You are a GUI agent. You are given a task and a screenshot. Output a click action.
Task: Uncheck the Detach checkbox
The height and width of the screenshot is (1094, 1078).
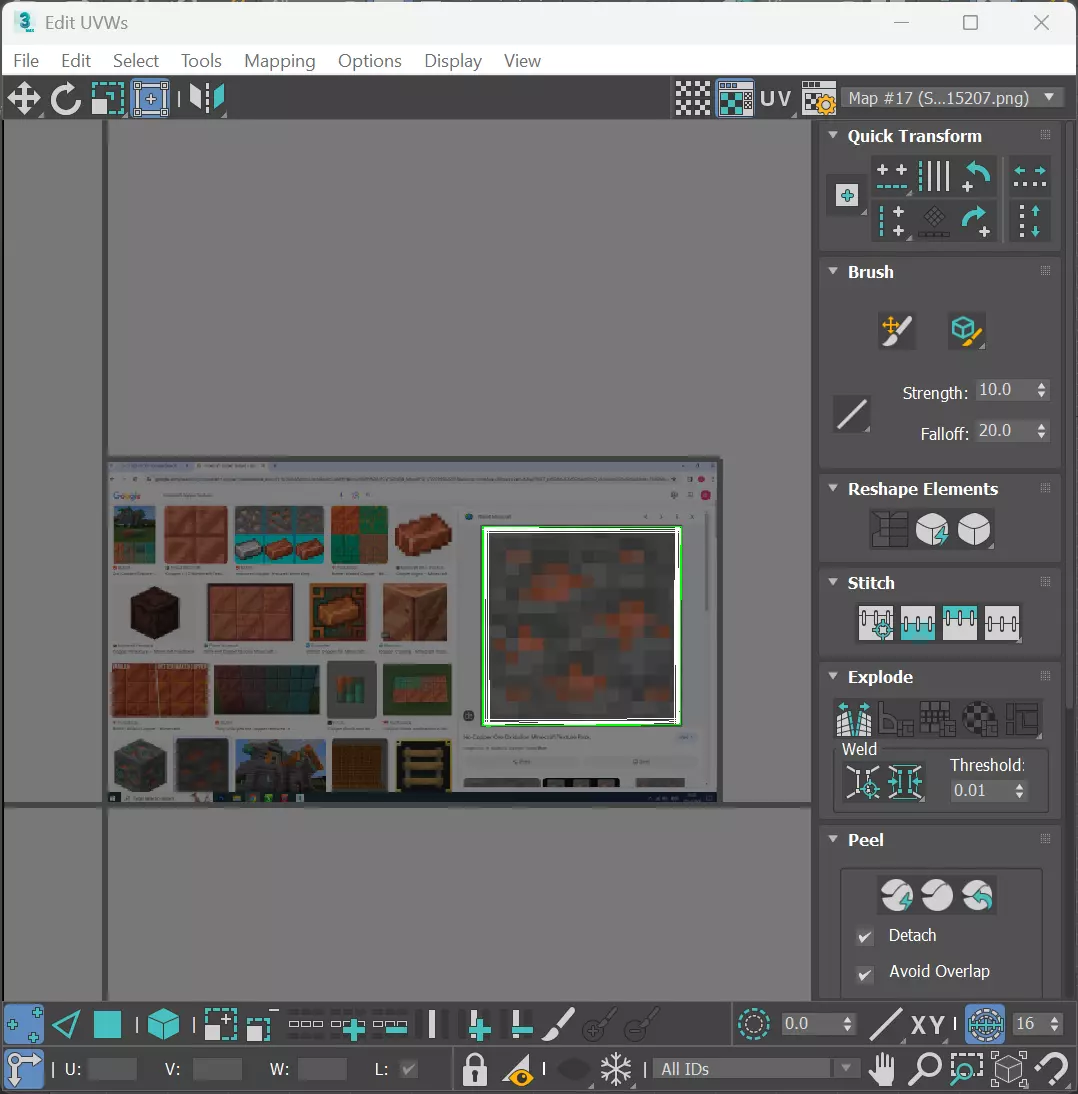pyautogui.click(x=864, y=936)
